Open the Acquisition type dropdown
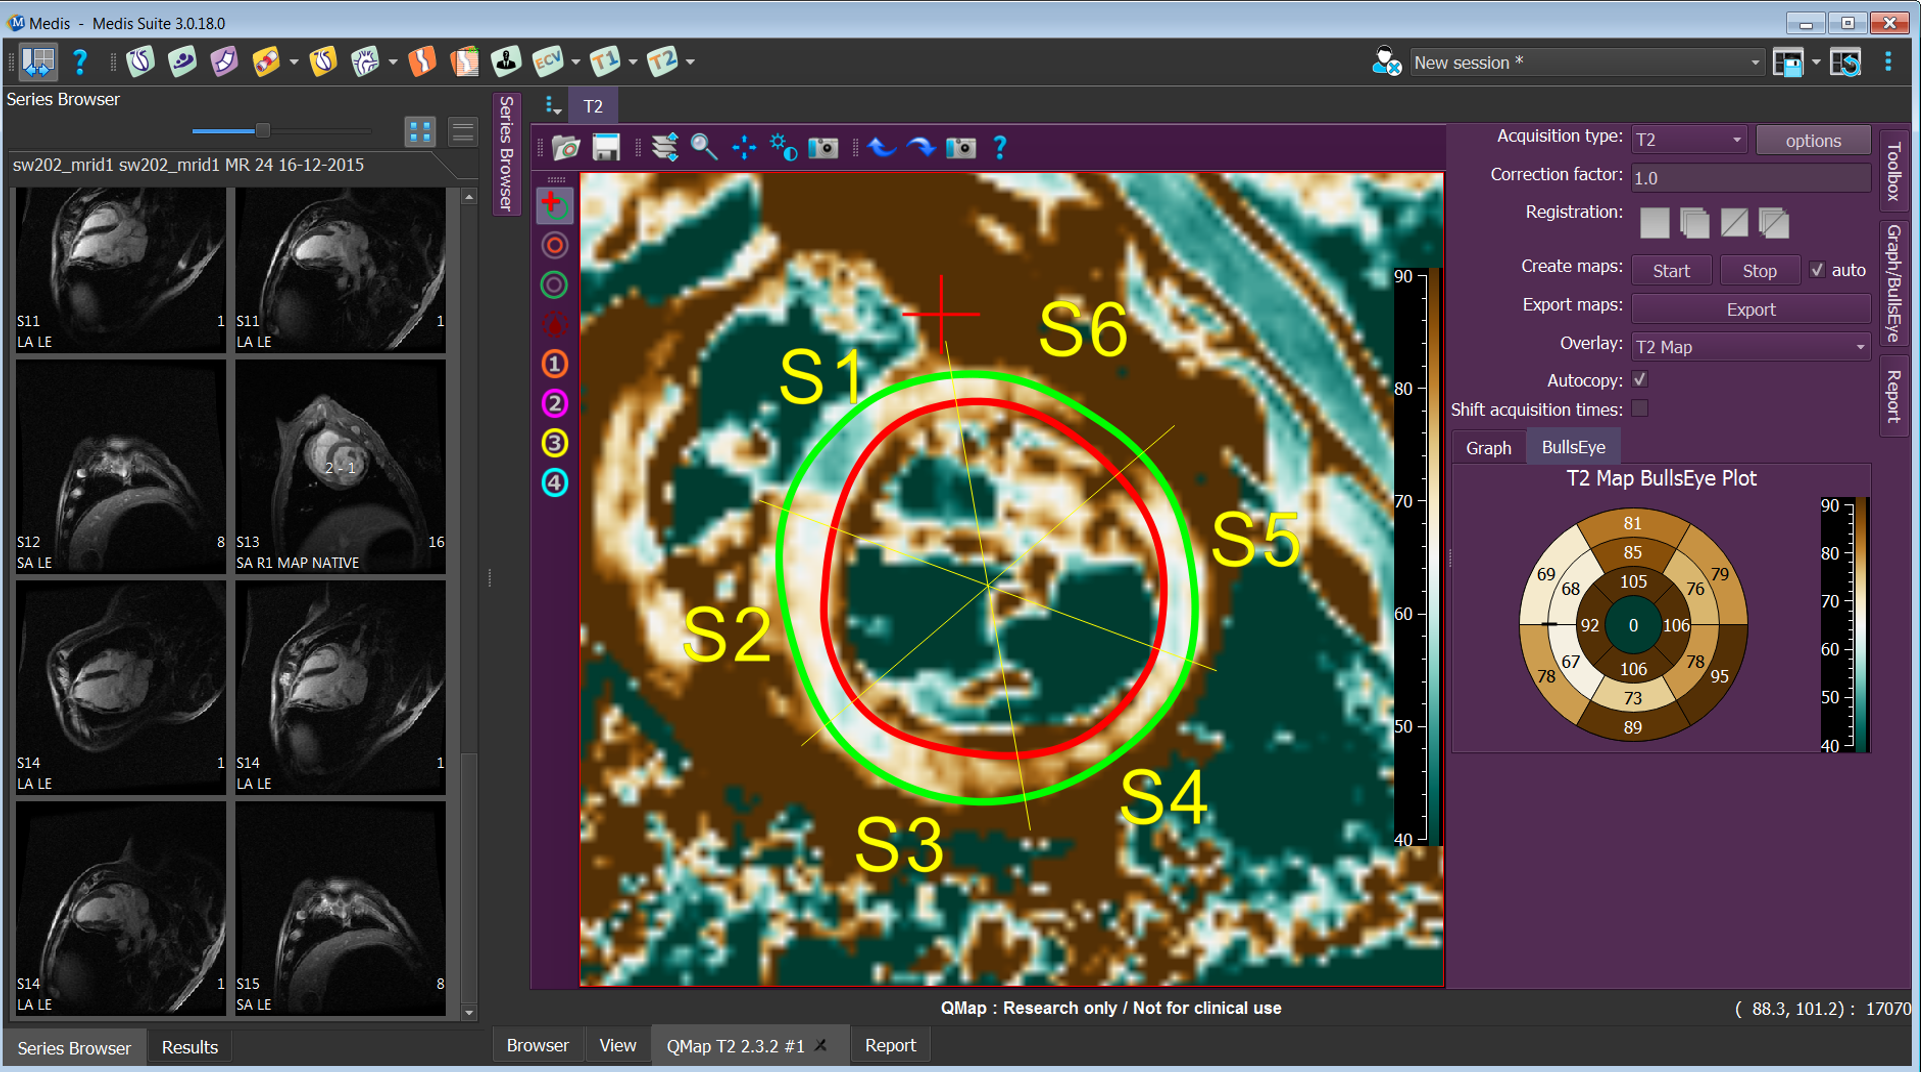1921x1072 pixels. (1688, 140)
